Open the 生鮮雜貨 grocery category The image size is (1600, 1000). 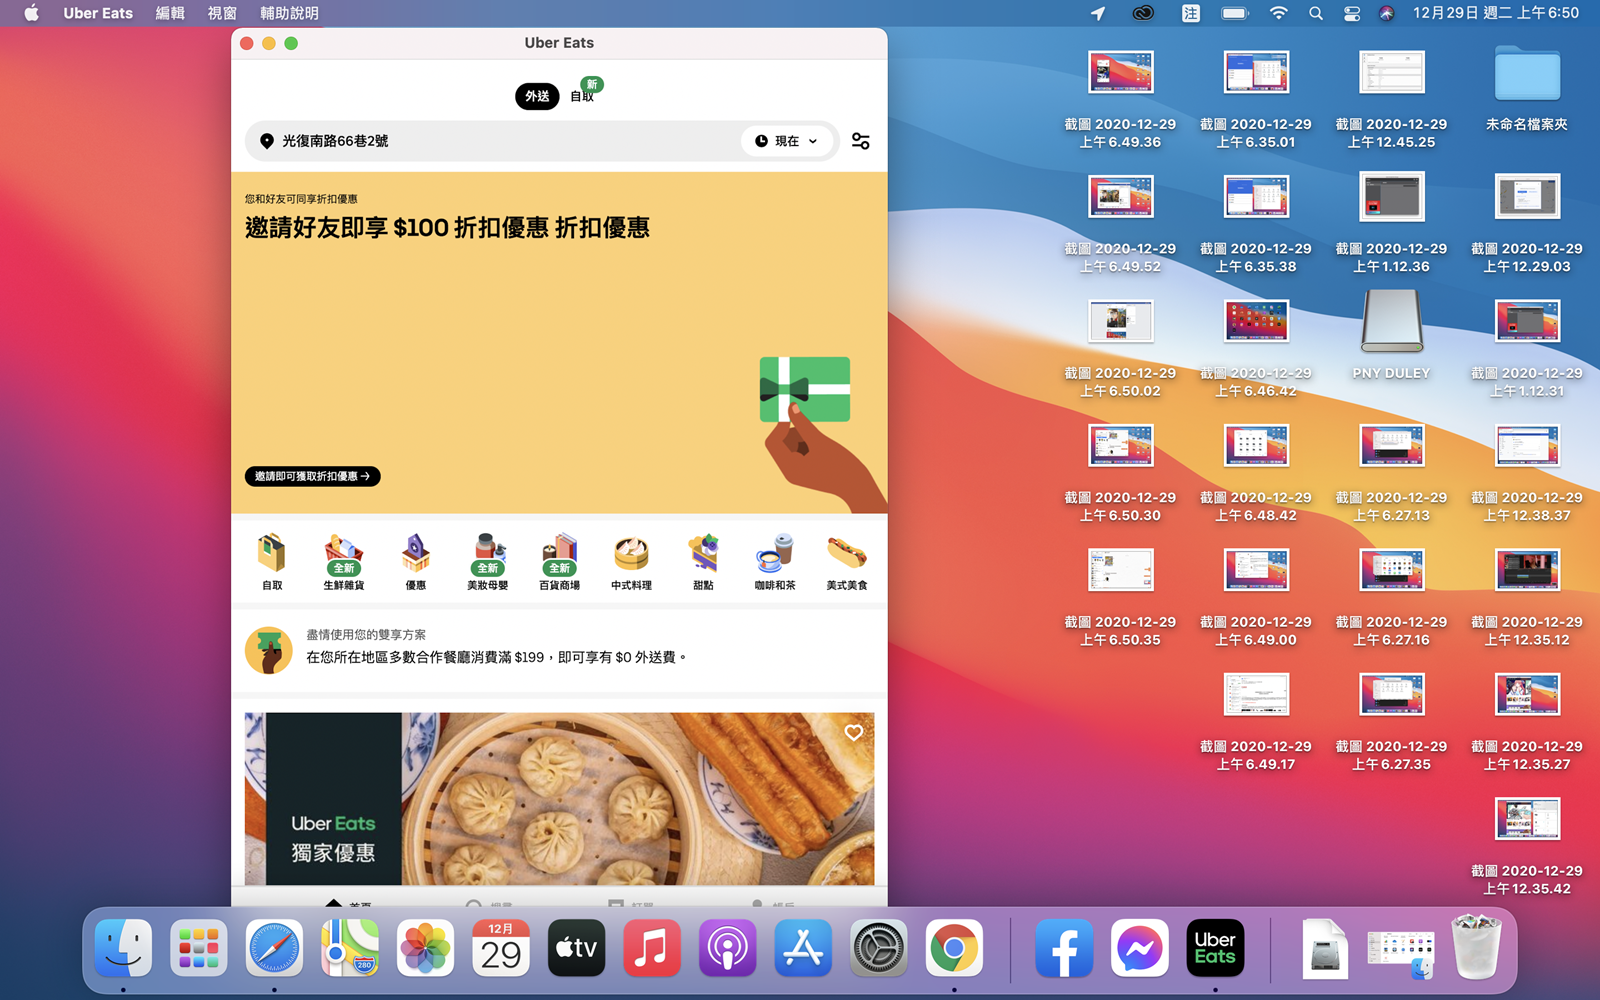pyautogui.click(x=343, y=560)
